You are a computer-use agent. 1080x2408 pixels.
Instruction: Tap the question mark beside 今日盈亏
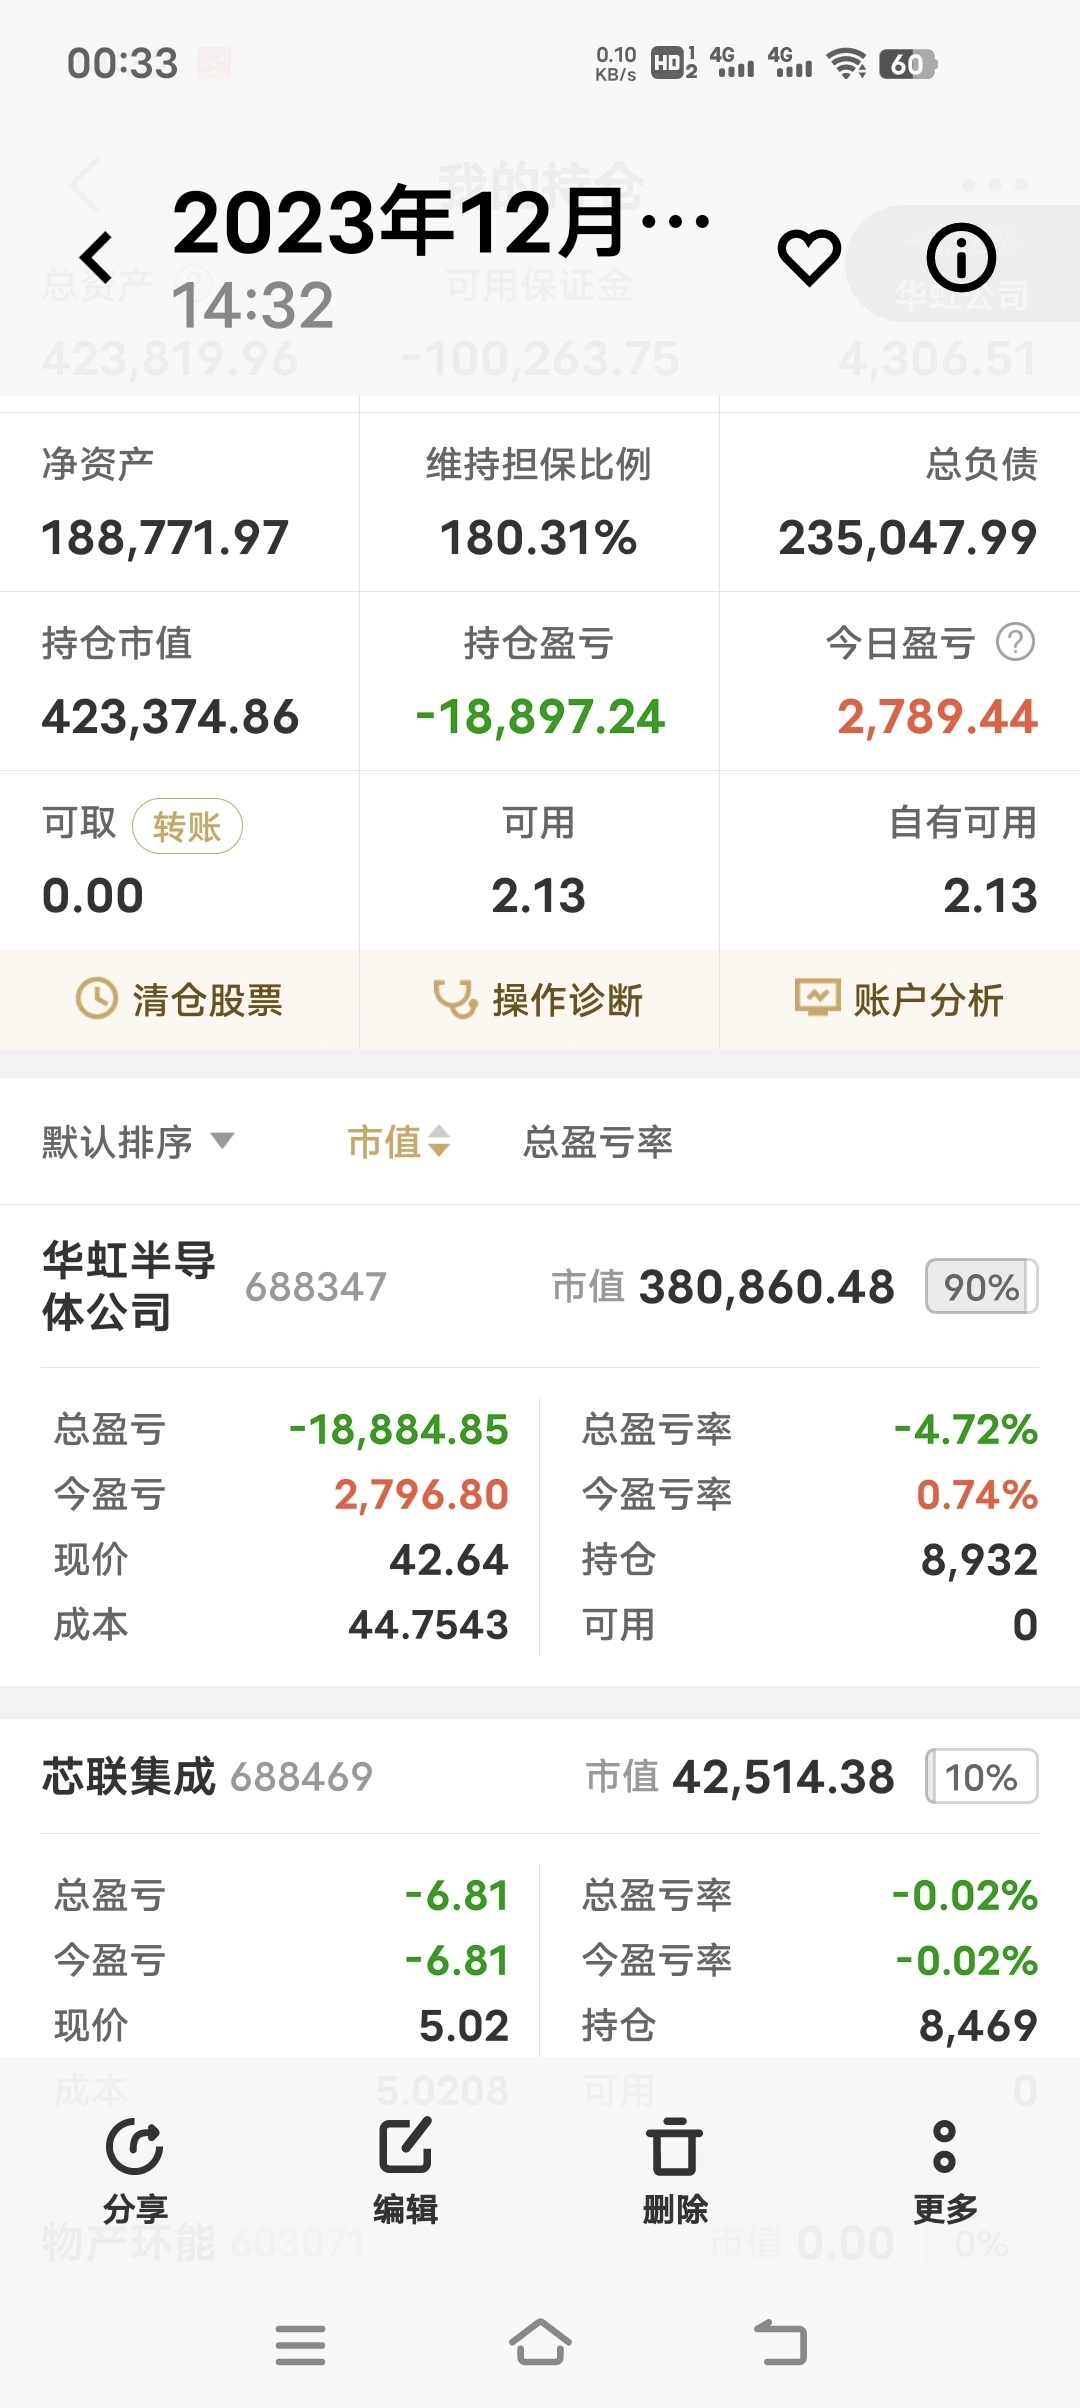[x=1015, y=642]
